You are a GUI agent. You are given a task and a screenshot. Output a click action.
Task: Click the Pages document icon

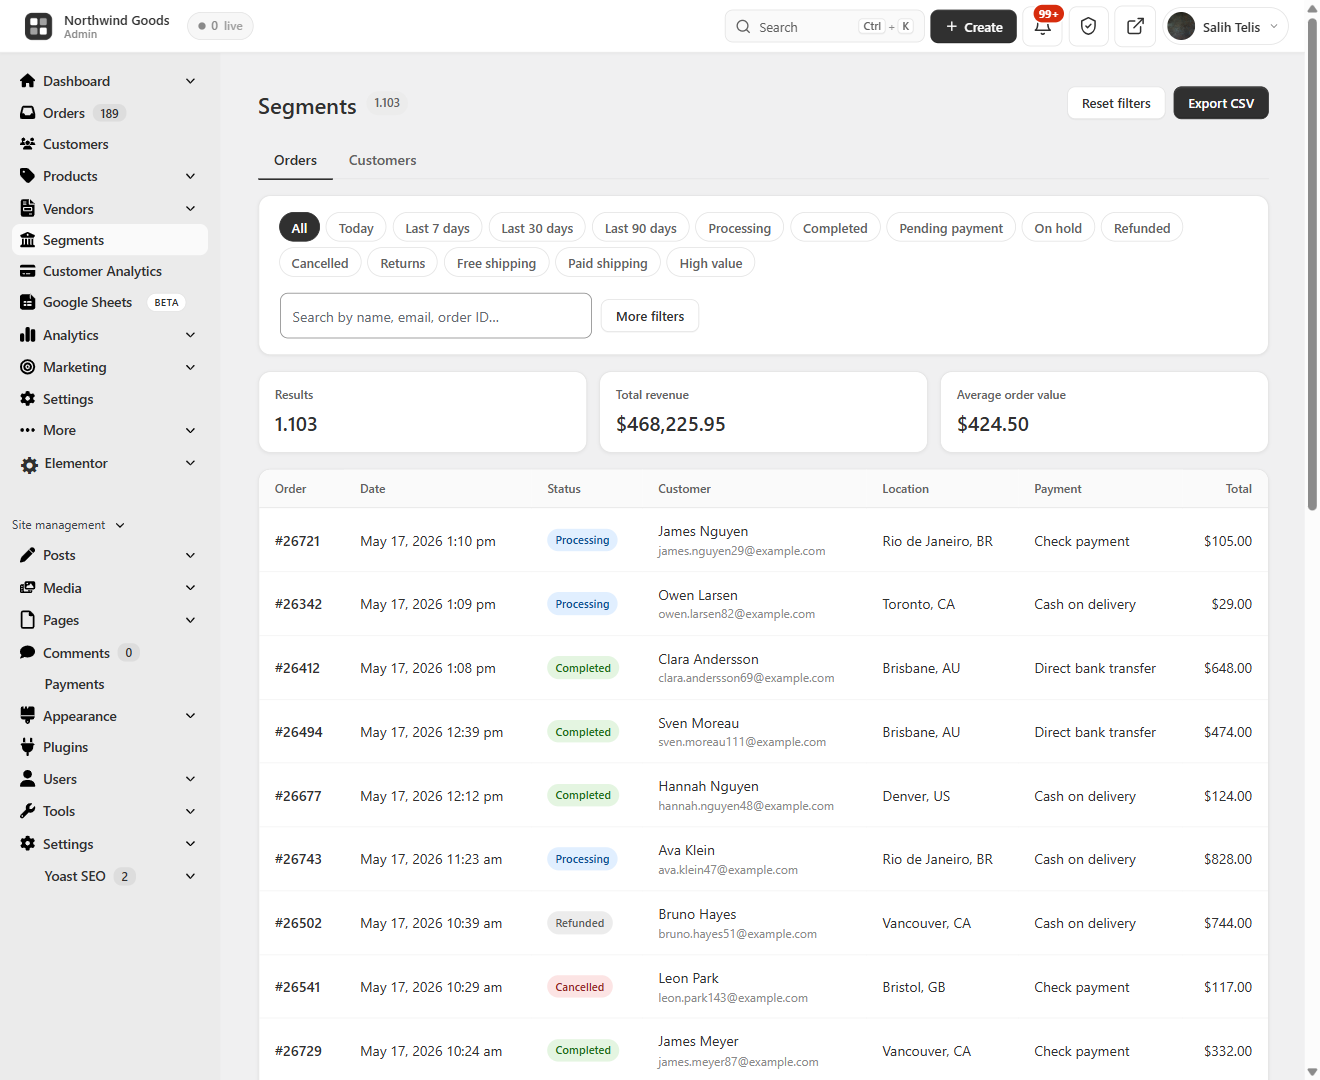28,620
